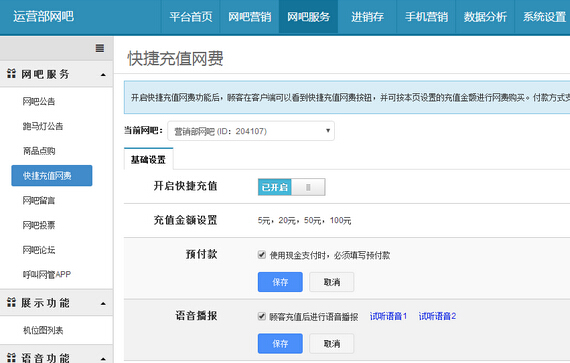
Task: Open 网吧论坛 in the sidebar
Action: click(x=39, y=250)
